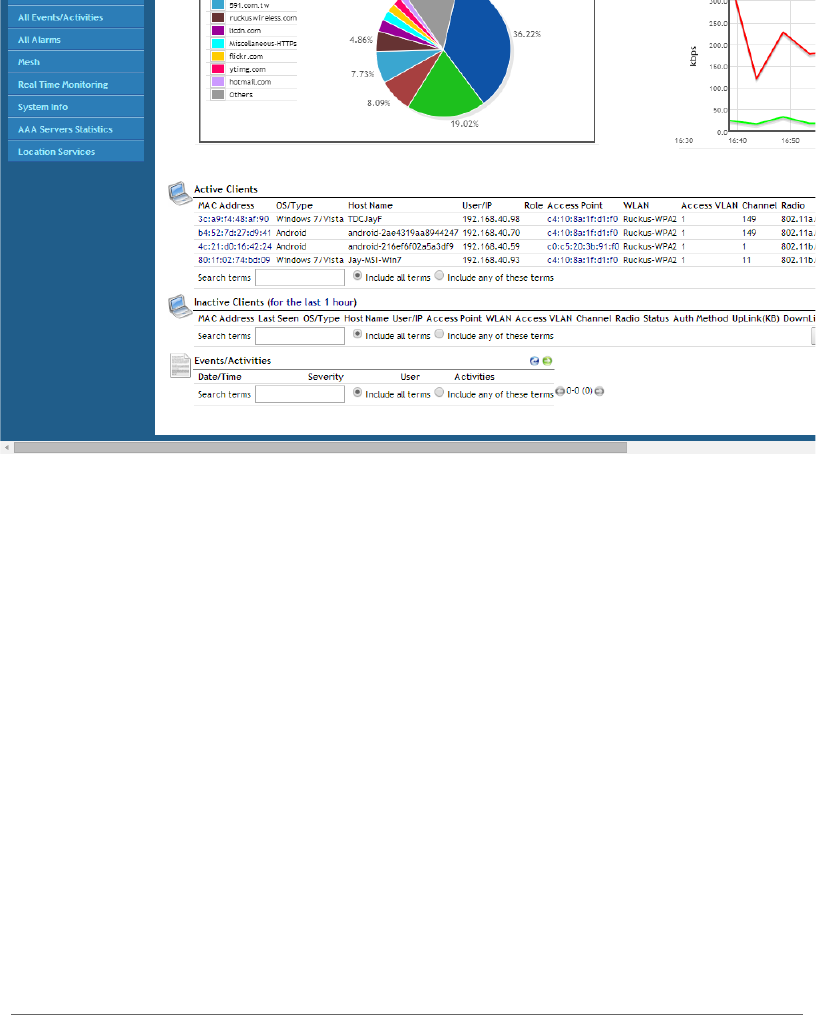Click the green arrow icon in Events/Activities
816x1015 pixels.
[x=547, y=361]
